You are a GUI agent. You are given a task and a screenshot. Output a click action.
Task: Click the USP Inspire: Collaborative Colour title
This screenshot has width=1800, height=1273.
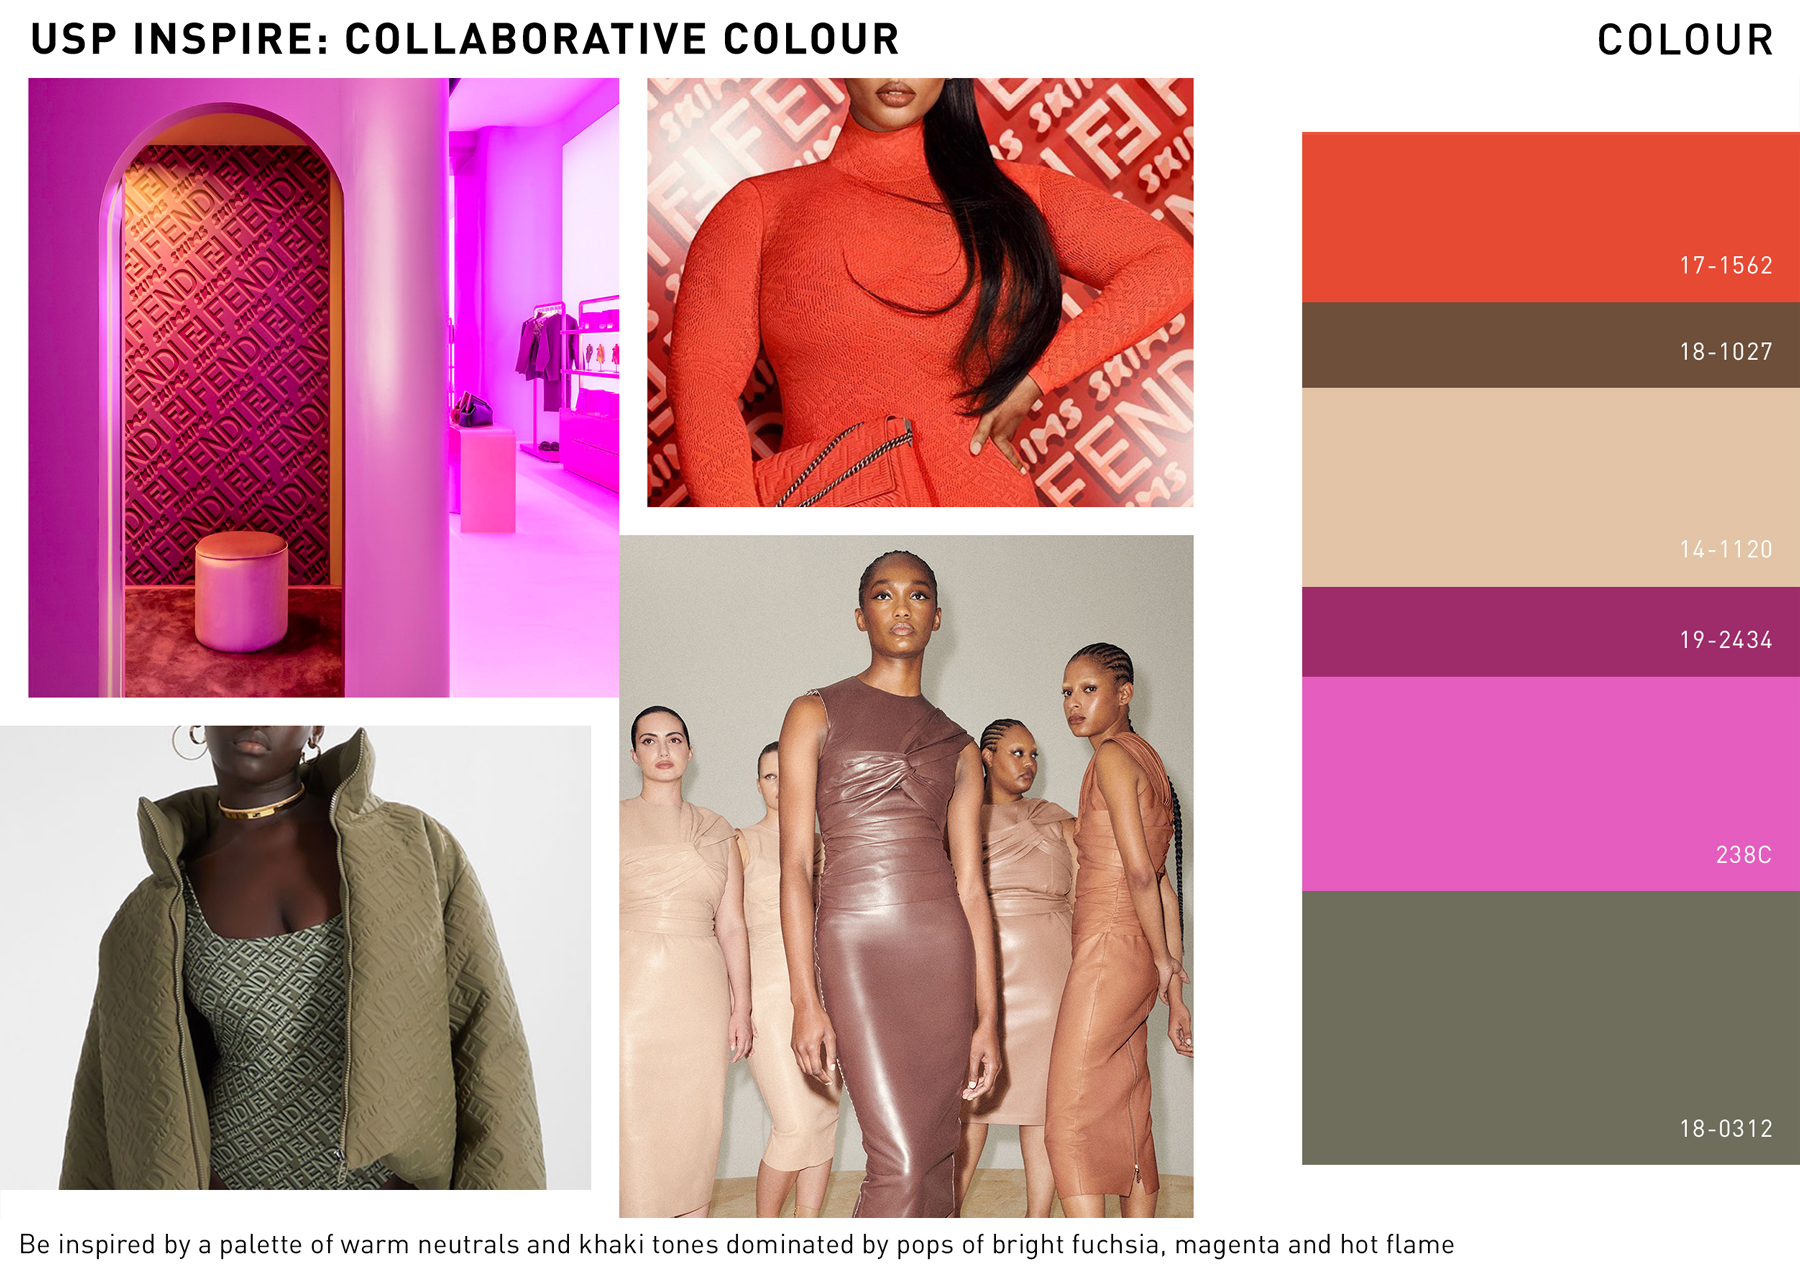click(465, 39)
